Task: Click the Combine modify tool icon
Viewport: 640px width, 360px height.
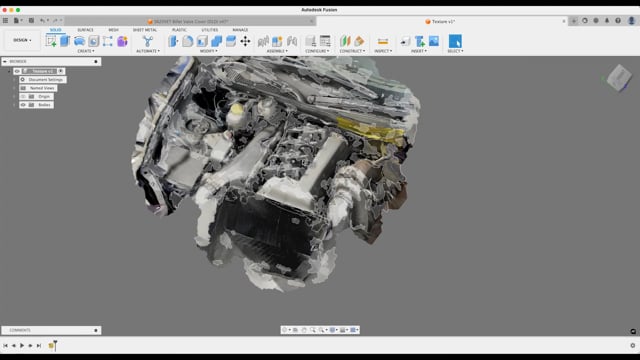Action: (x=216, y=41)
